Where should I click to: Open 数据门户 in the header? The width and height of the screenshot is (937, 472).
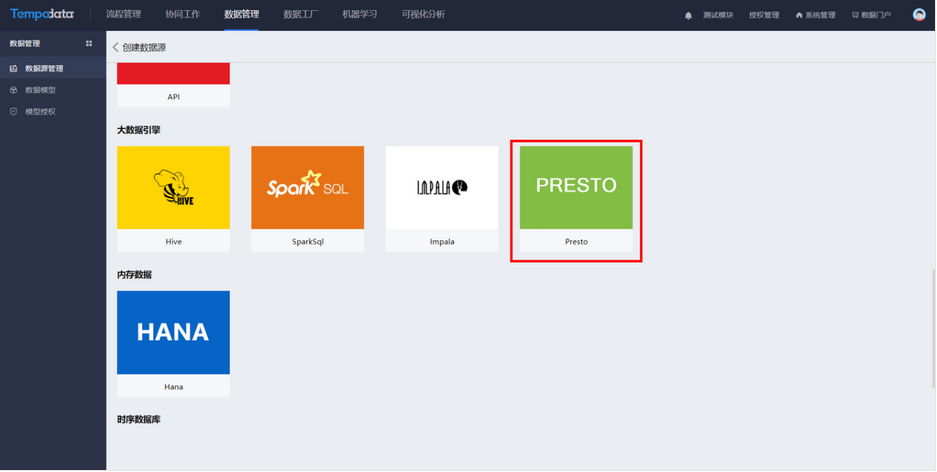coord(876,16)
